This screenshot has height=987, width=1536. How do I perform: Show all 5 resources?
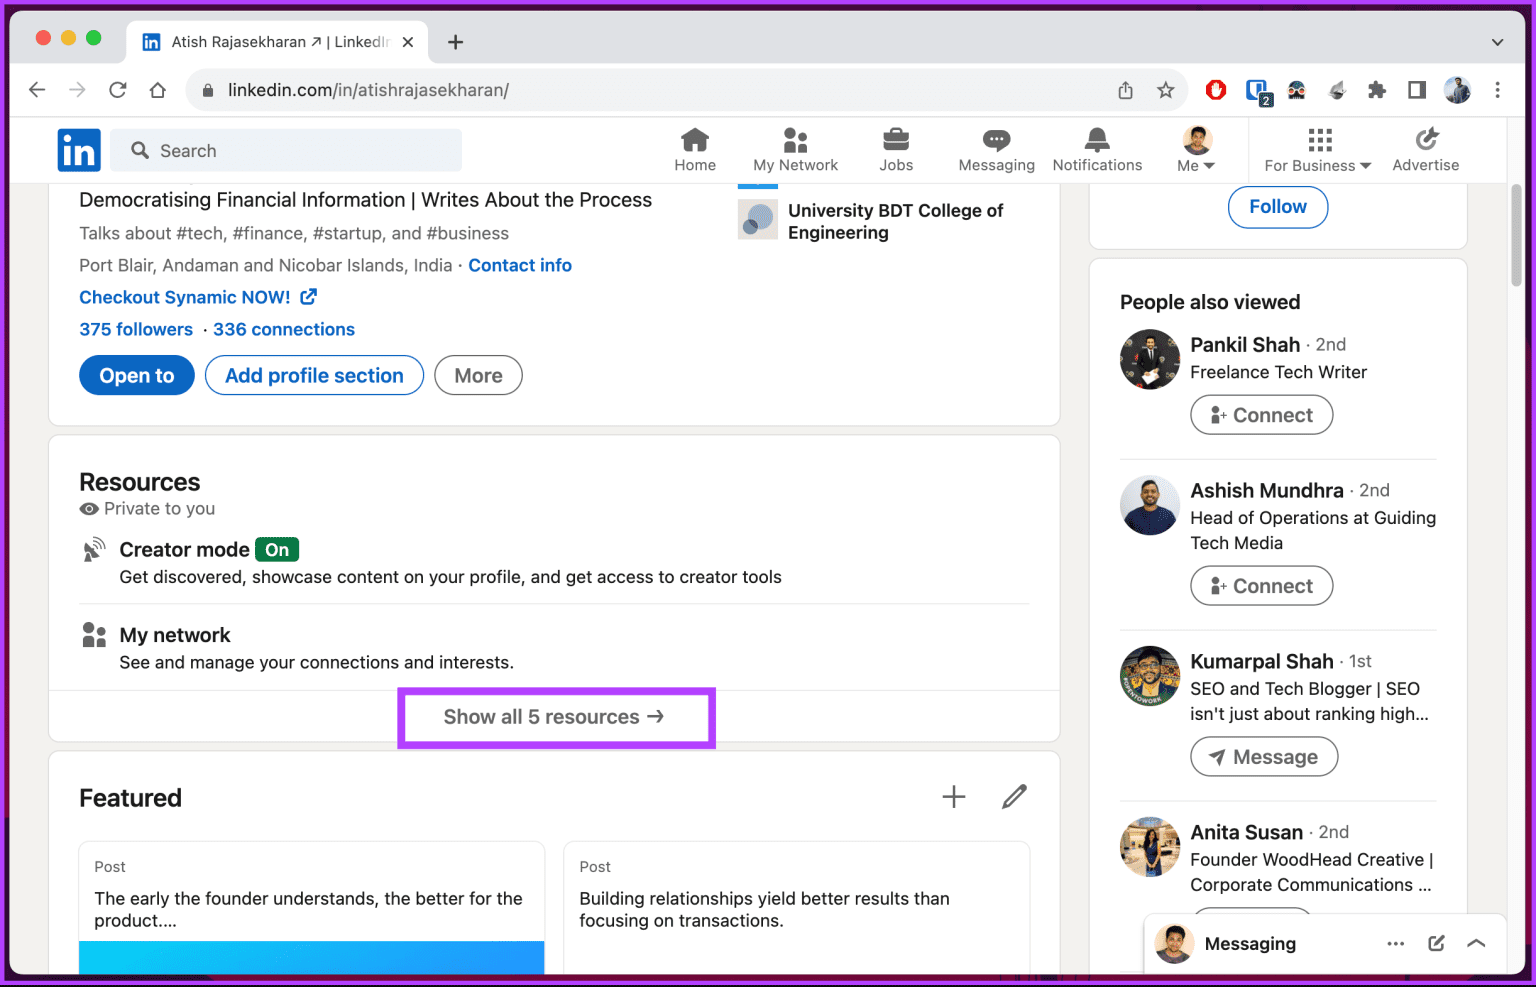coord(556,716)
